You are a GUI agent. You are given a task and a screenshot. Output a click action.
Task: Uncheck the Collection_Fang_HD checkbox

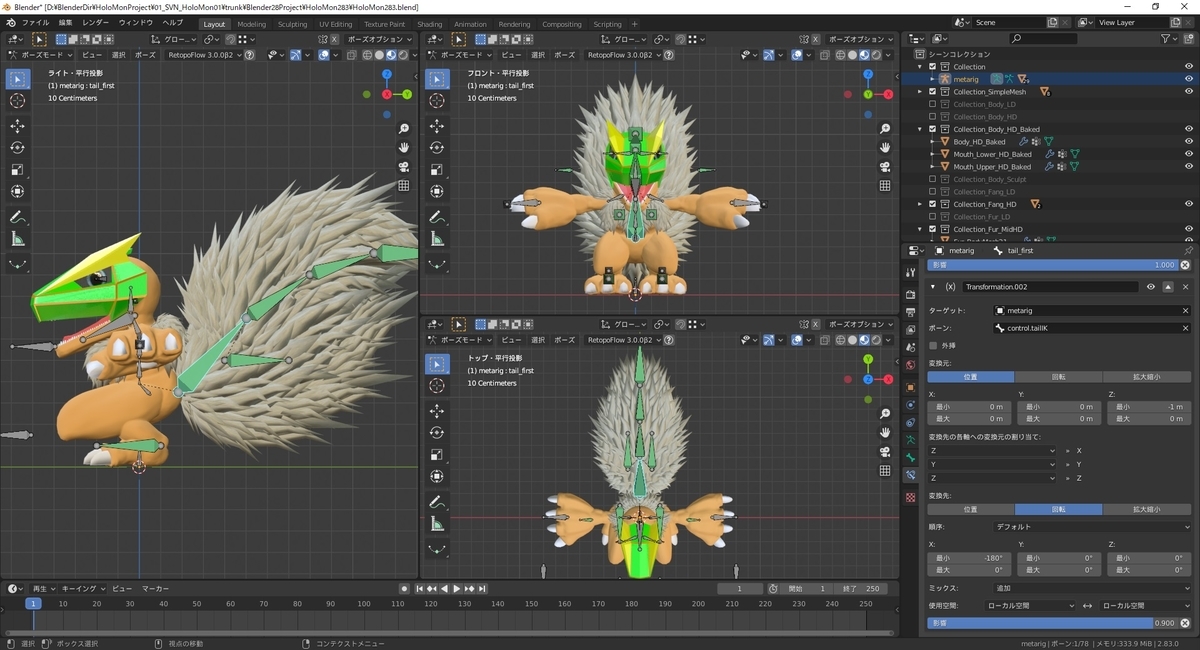[933, 204]
